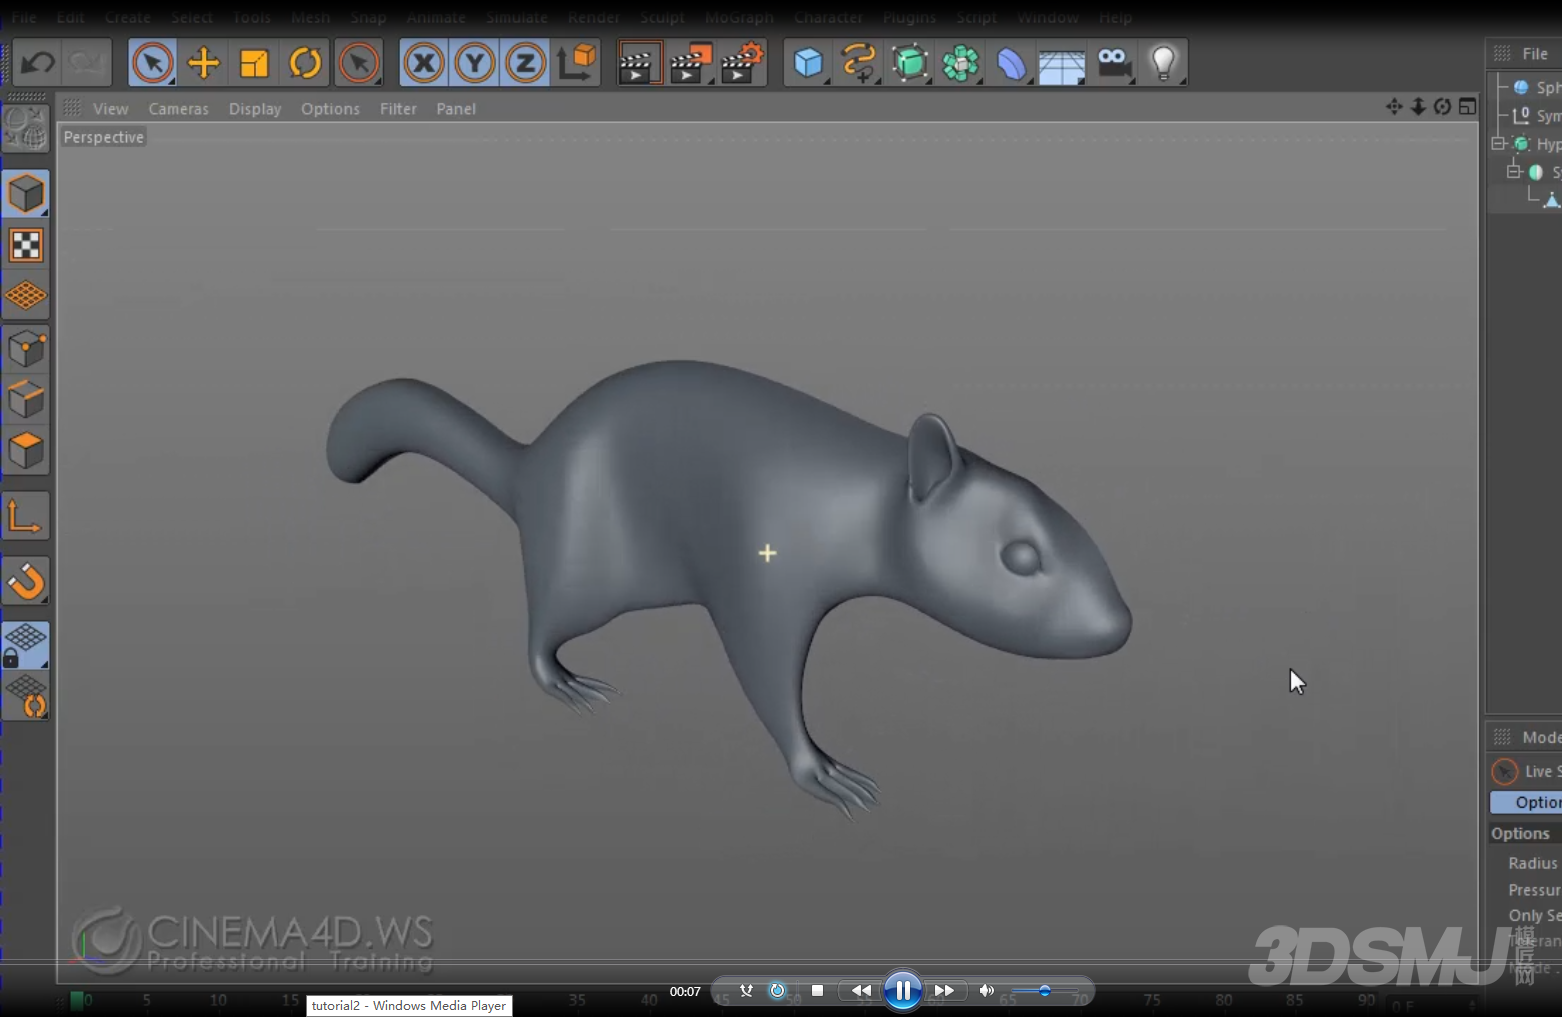Open the Render Settings icon
The width and height of the screenshot is (1562, 1017).
point(742,63)
